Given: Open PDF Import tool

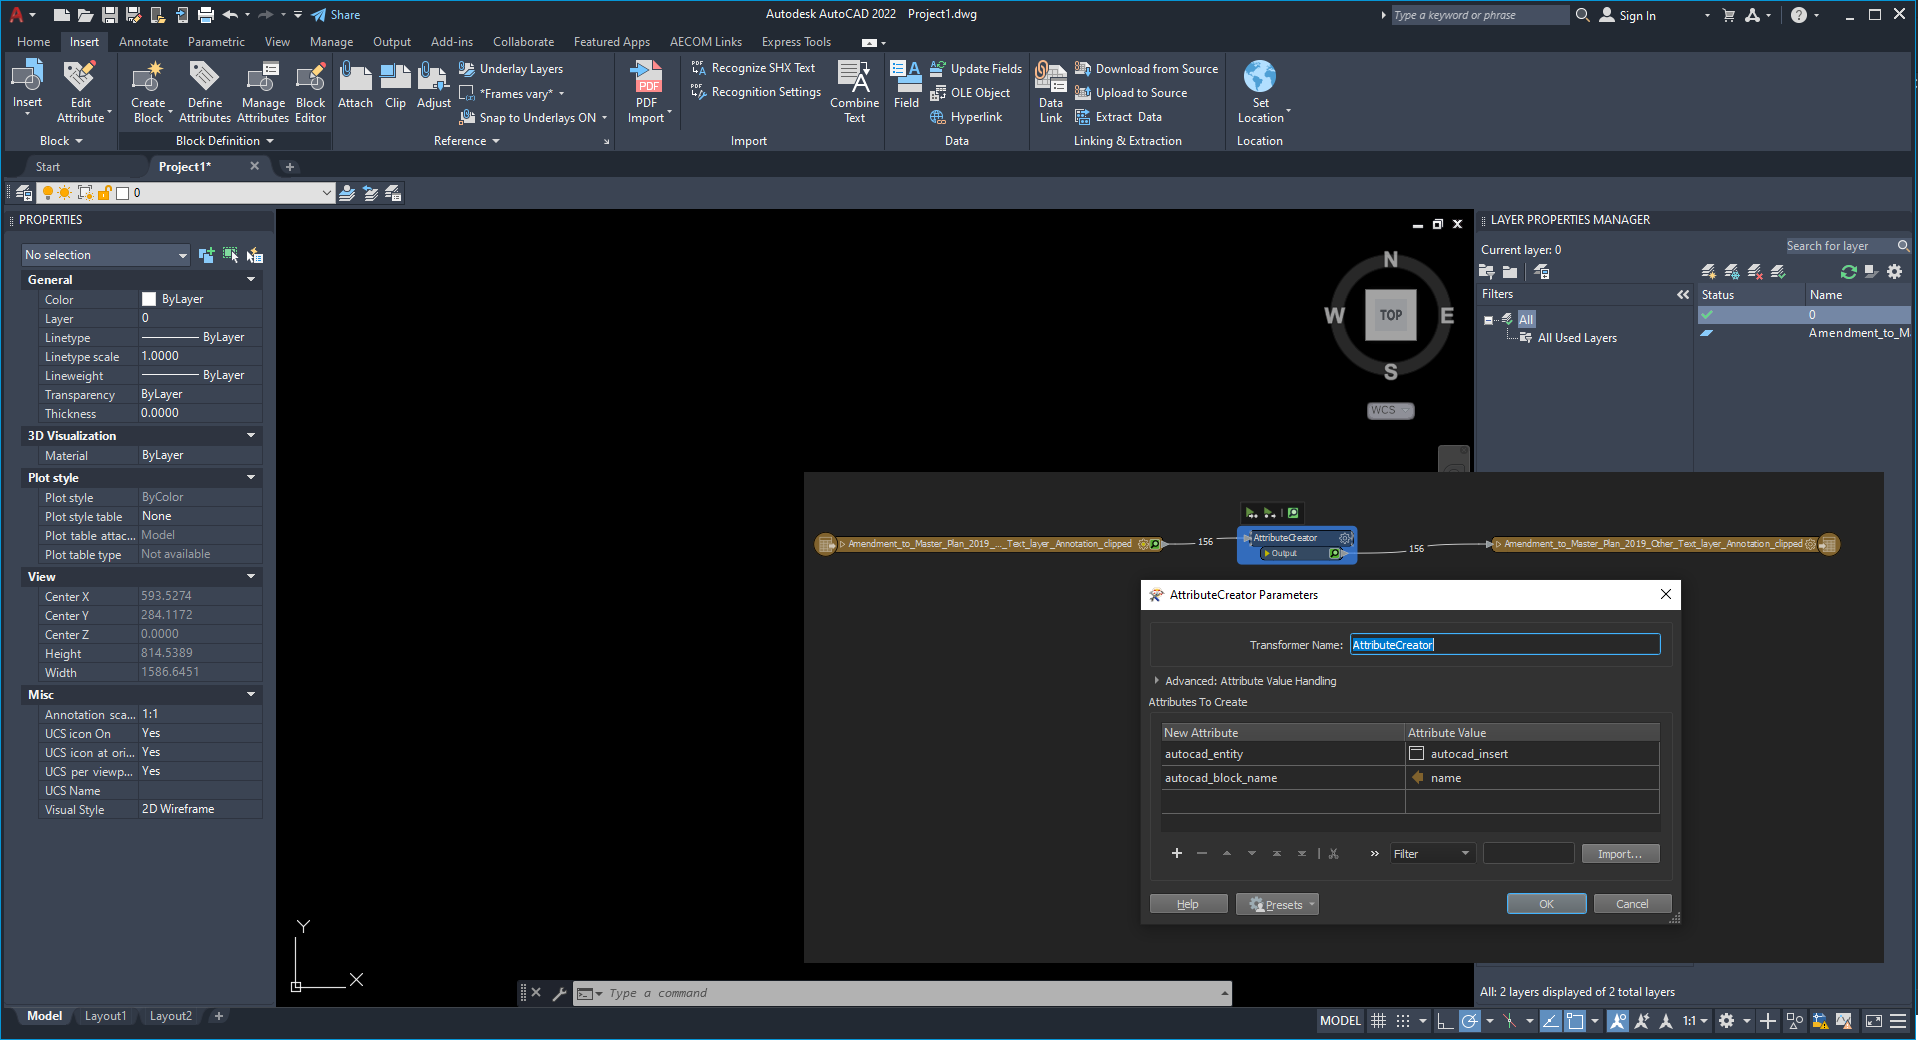Looking at the screenshot, I should [647, 91].
